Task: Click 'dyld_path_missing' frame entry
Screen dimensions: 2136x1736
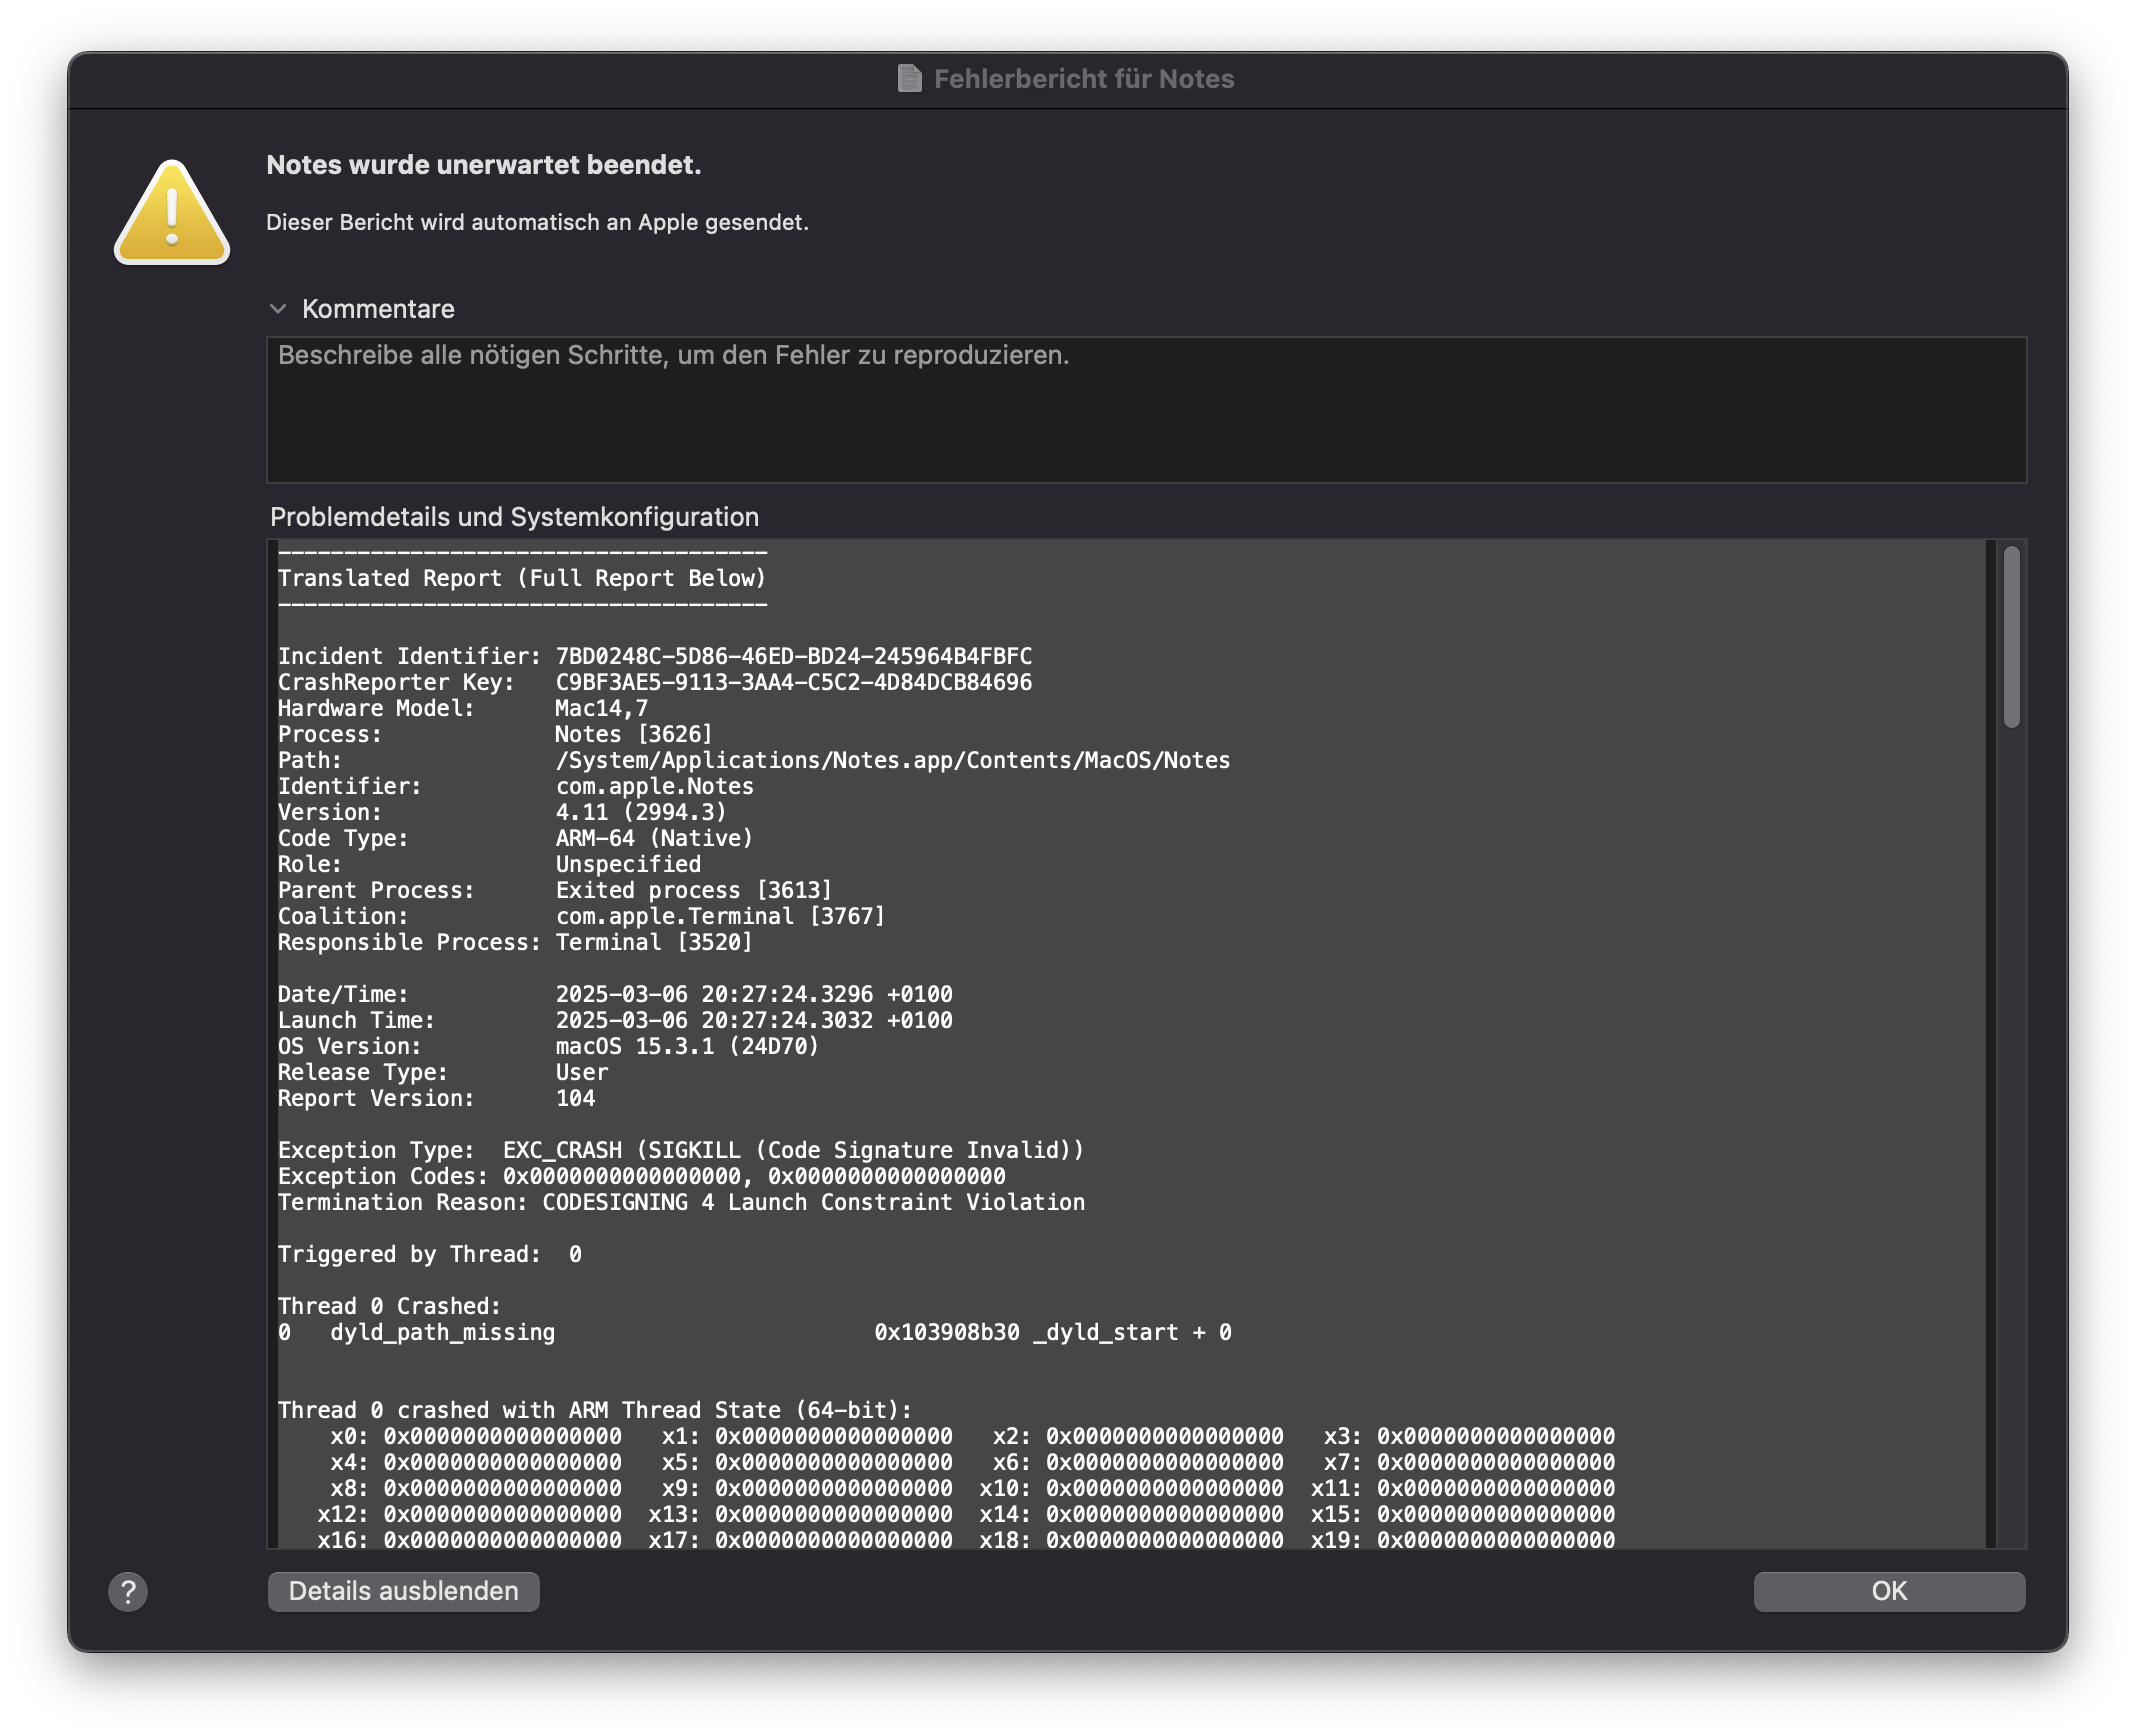Action: 442,1332
